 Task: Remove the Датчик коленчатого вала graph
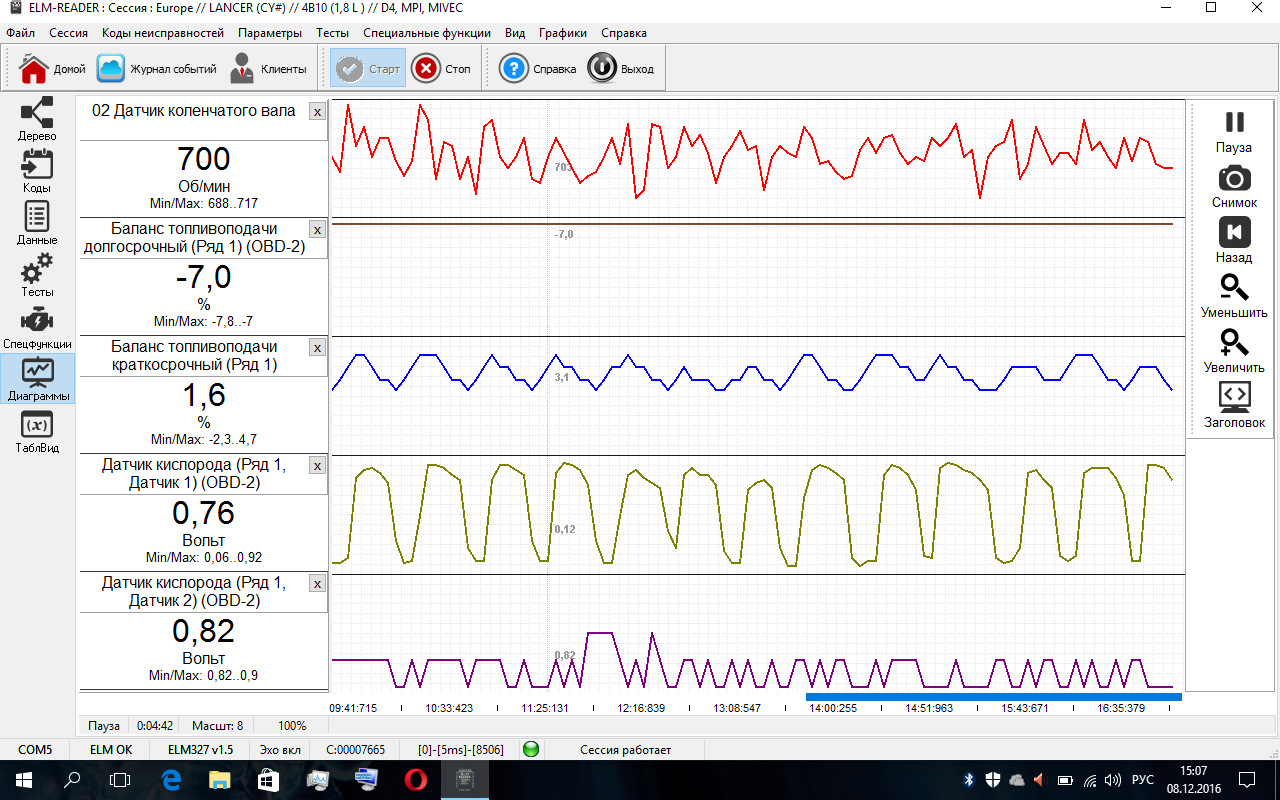(317, 112)
